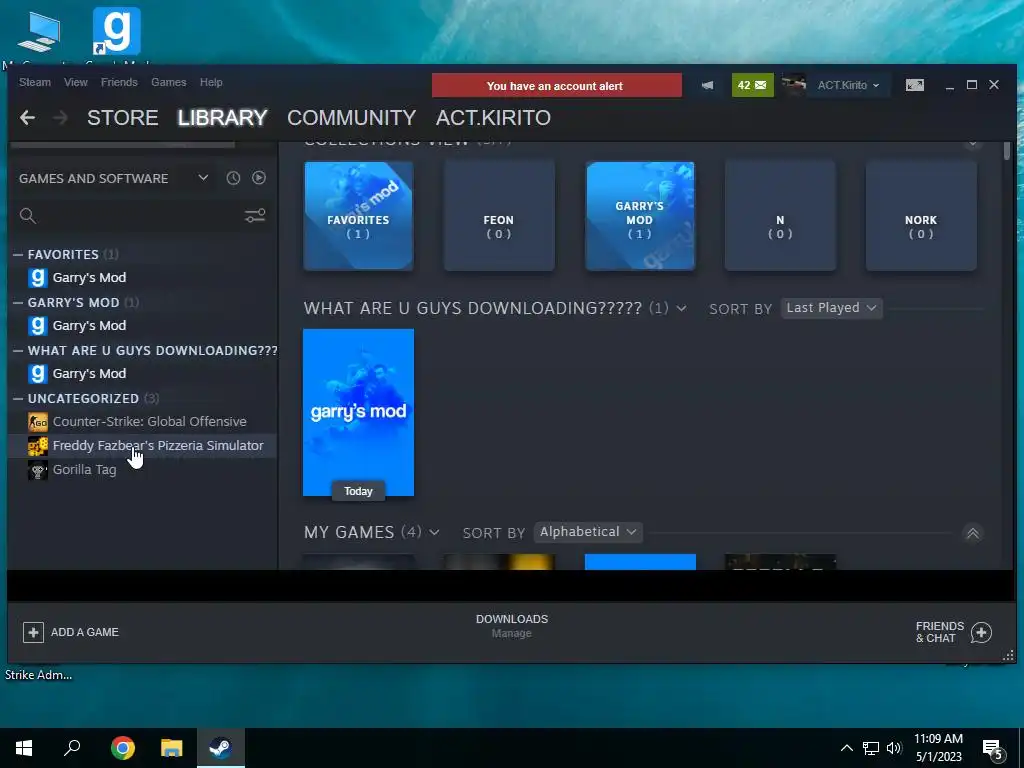This screenshot has width=1024, height=768.
Task: Open the announcements megaphone icon
Action: point(708,86)
